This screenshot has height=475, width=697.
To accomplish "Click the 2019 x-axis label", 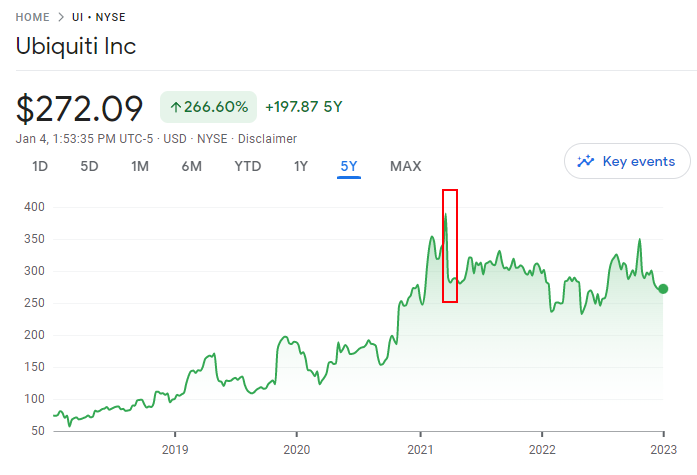I will tap(175, 450).
